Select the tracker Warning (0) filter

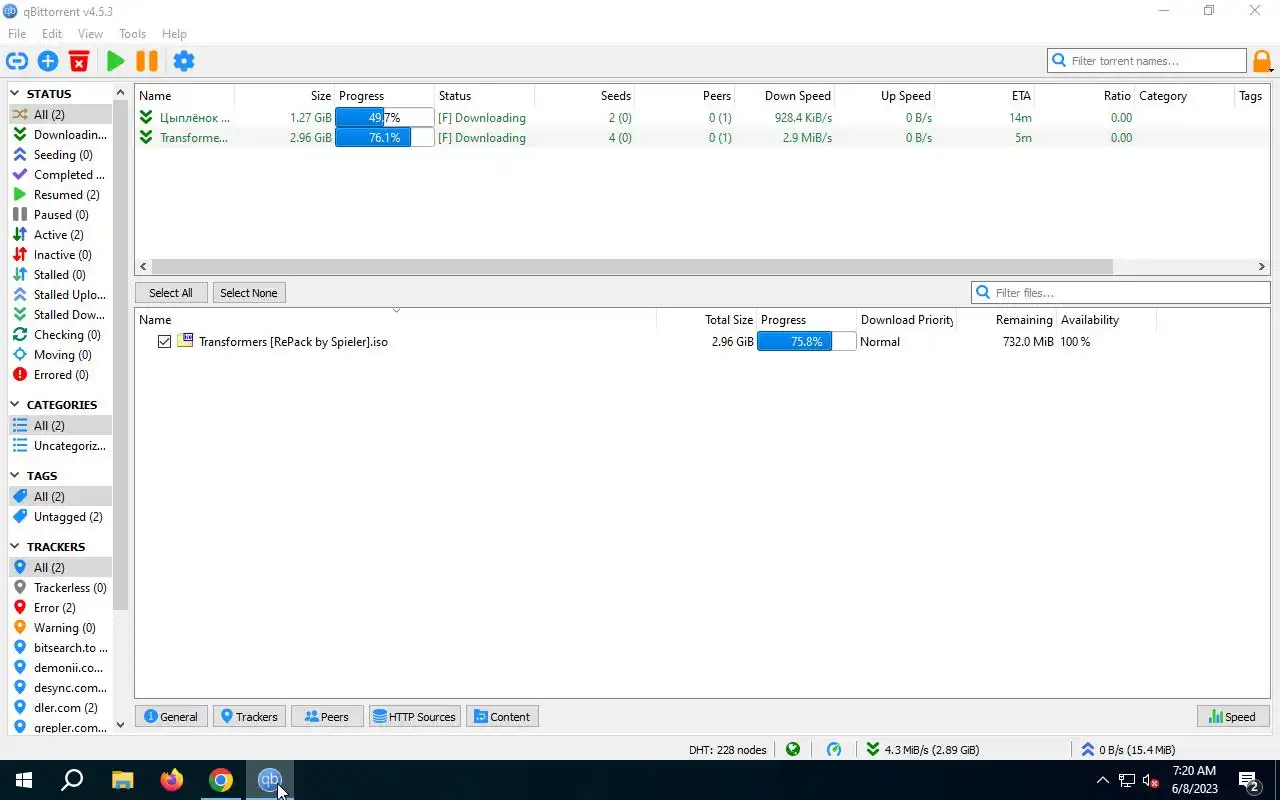click(60, 628)
